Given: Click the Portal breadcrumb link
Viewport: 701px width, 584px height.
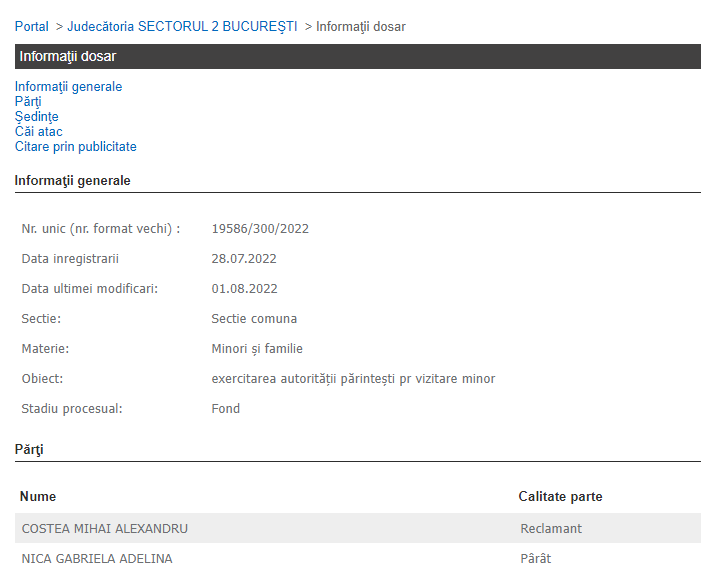Looking at the screenshot, I should [x=31, y=27].
